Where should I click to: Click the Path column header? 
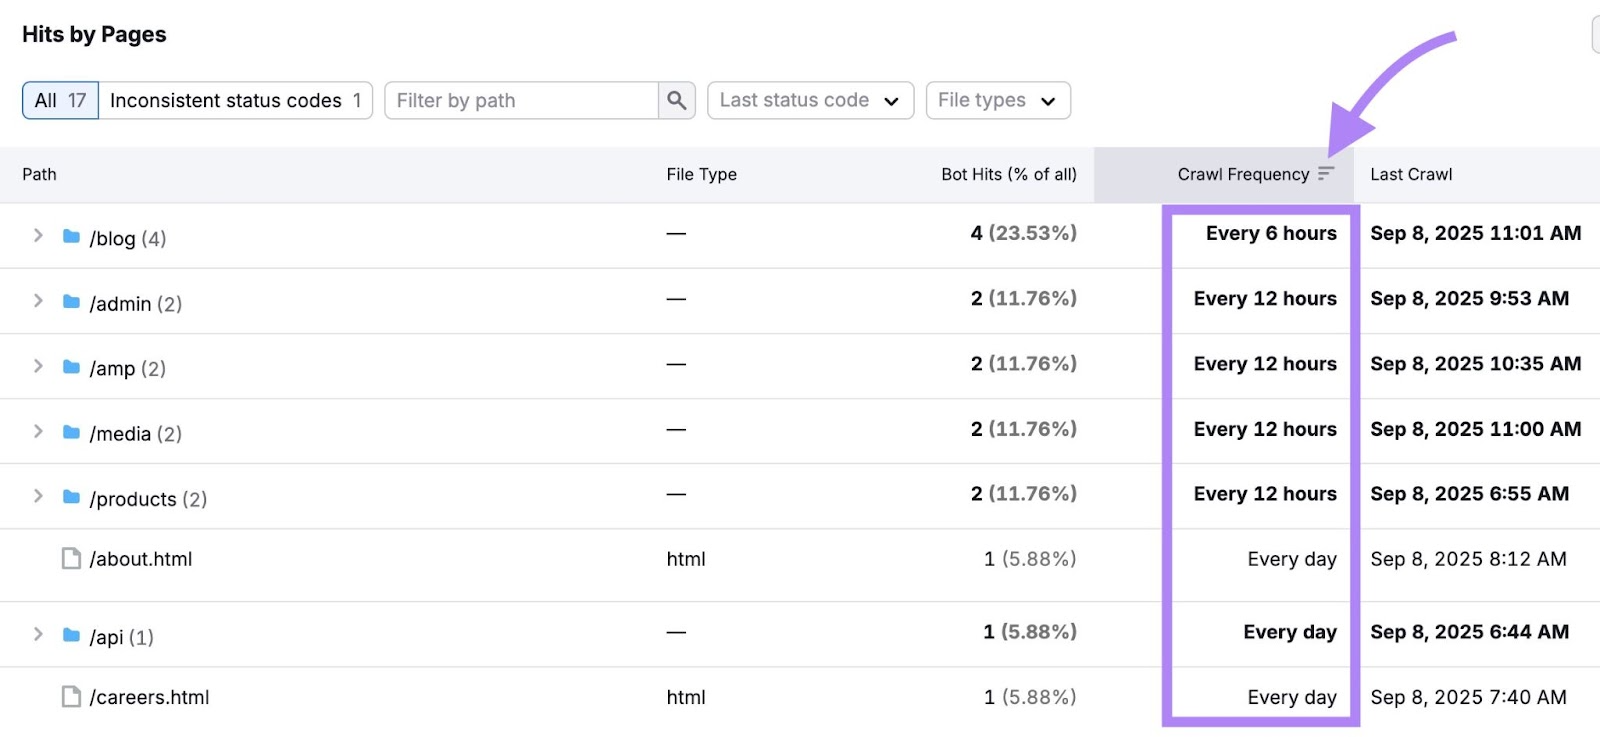[x=40, y=174]
